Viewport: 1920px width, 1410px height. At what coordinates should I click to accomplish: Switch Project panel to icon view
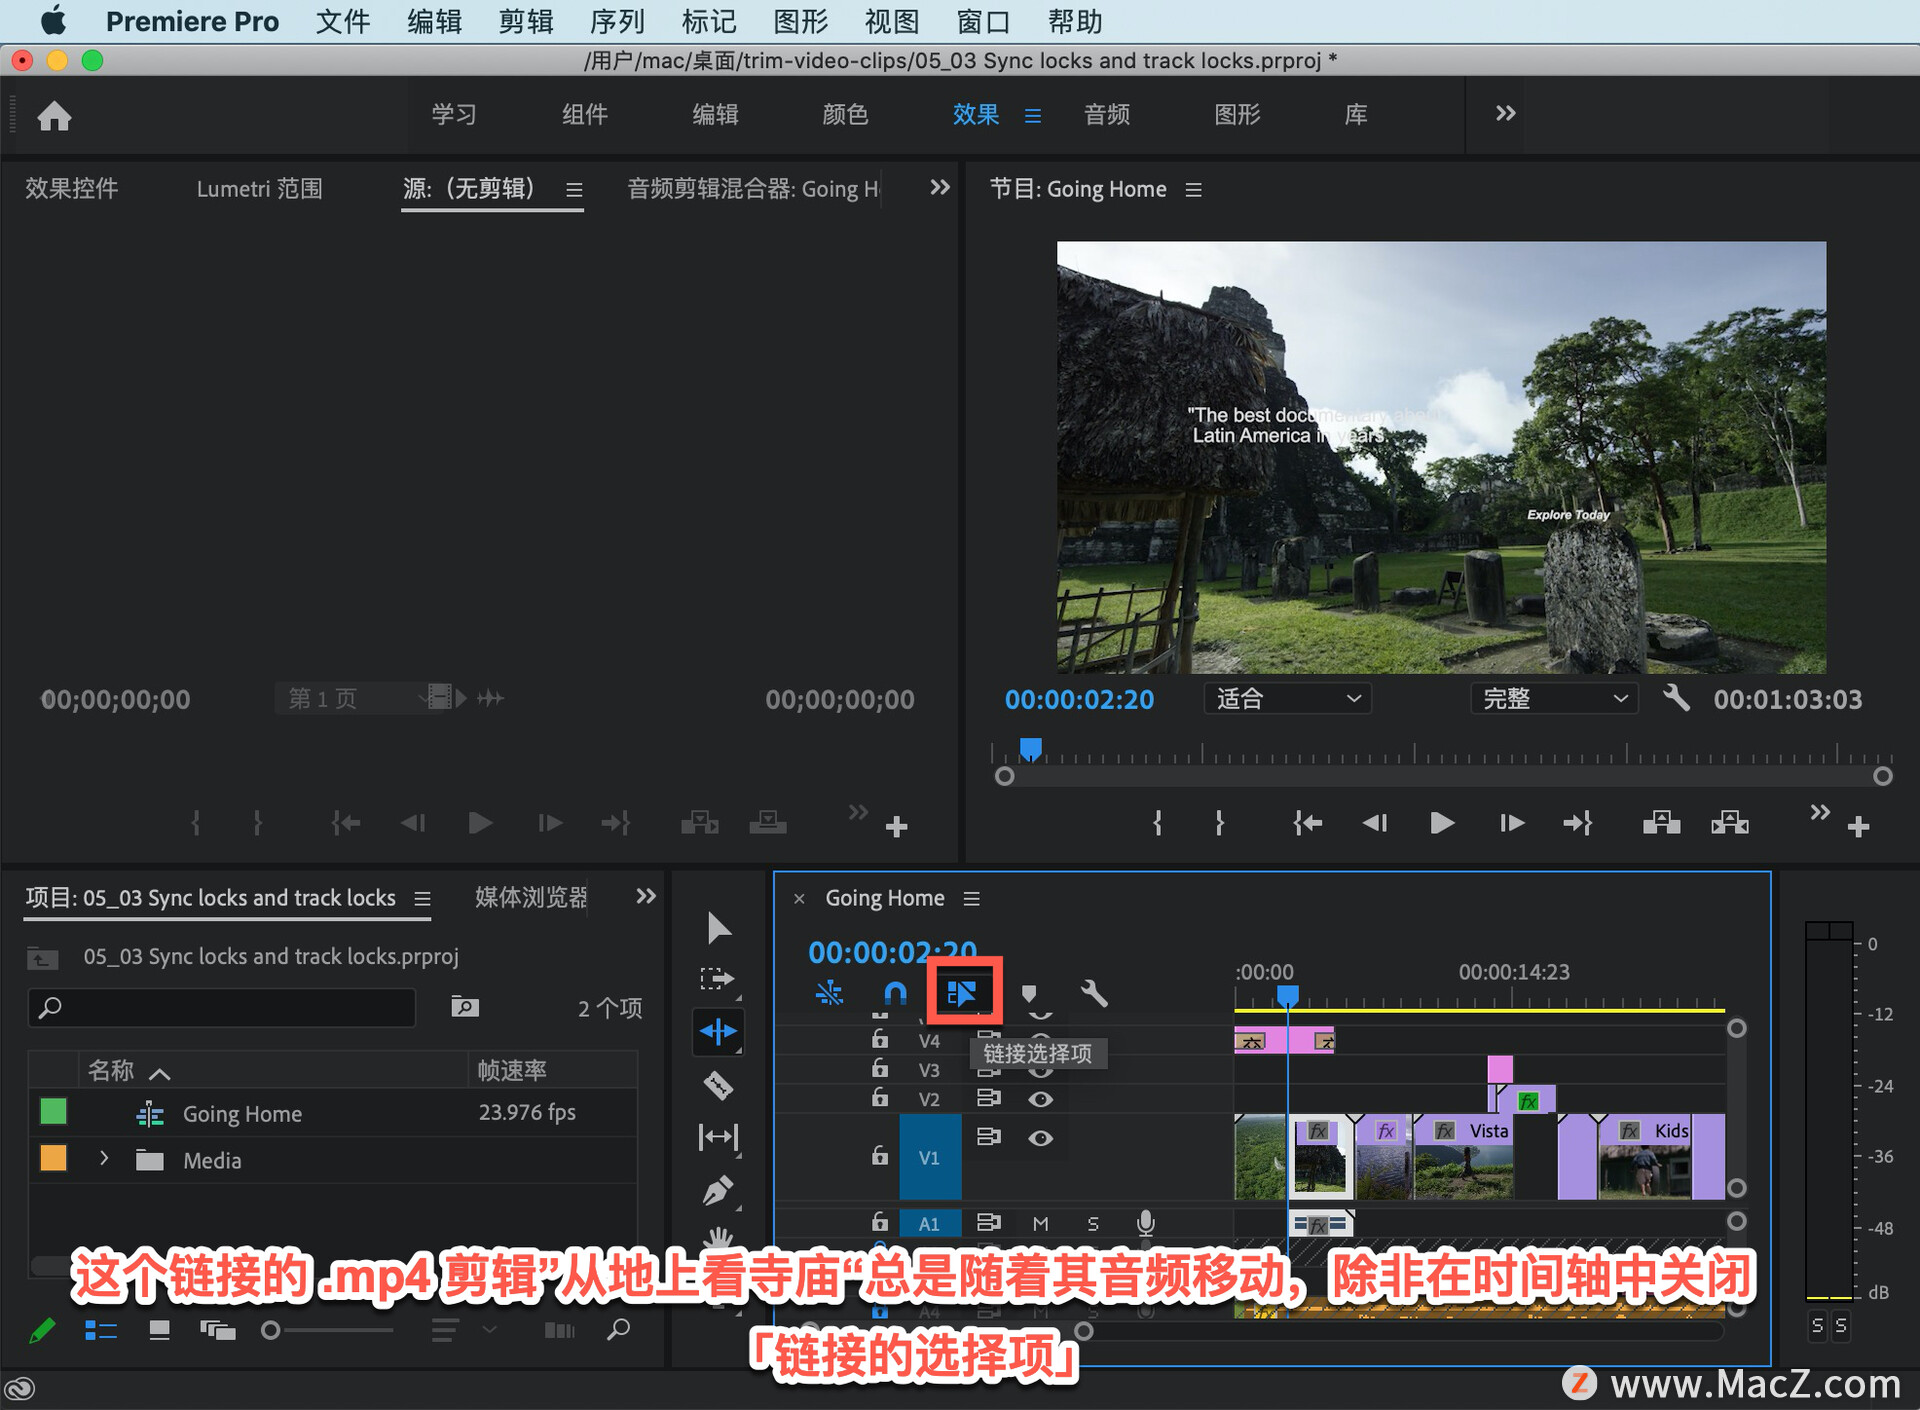(159, 1330)
